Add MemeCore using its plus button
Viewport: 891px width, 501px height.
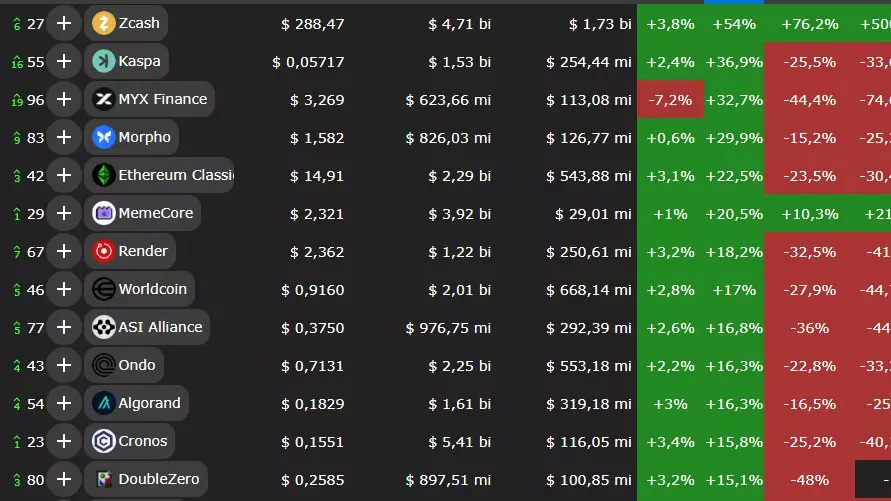tap(64, 213)
